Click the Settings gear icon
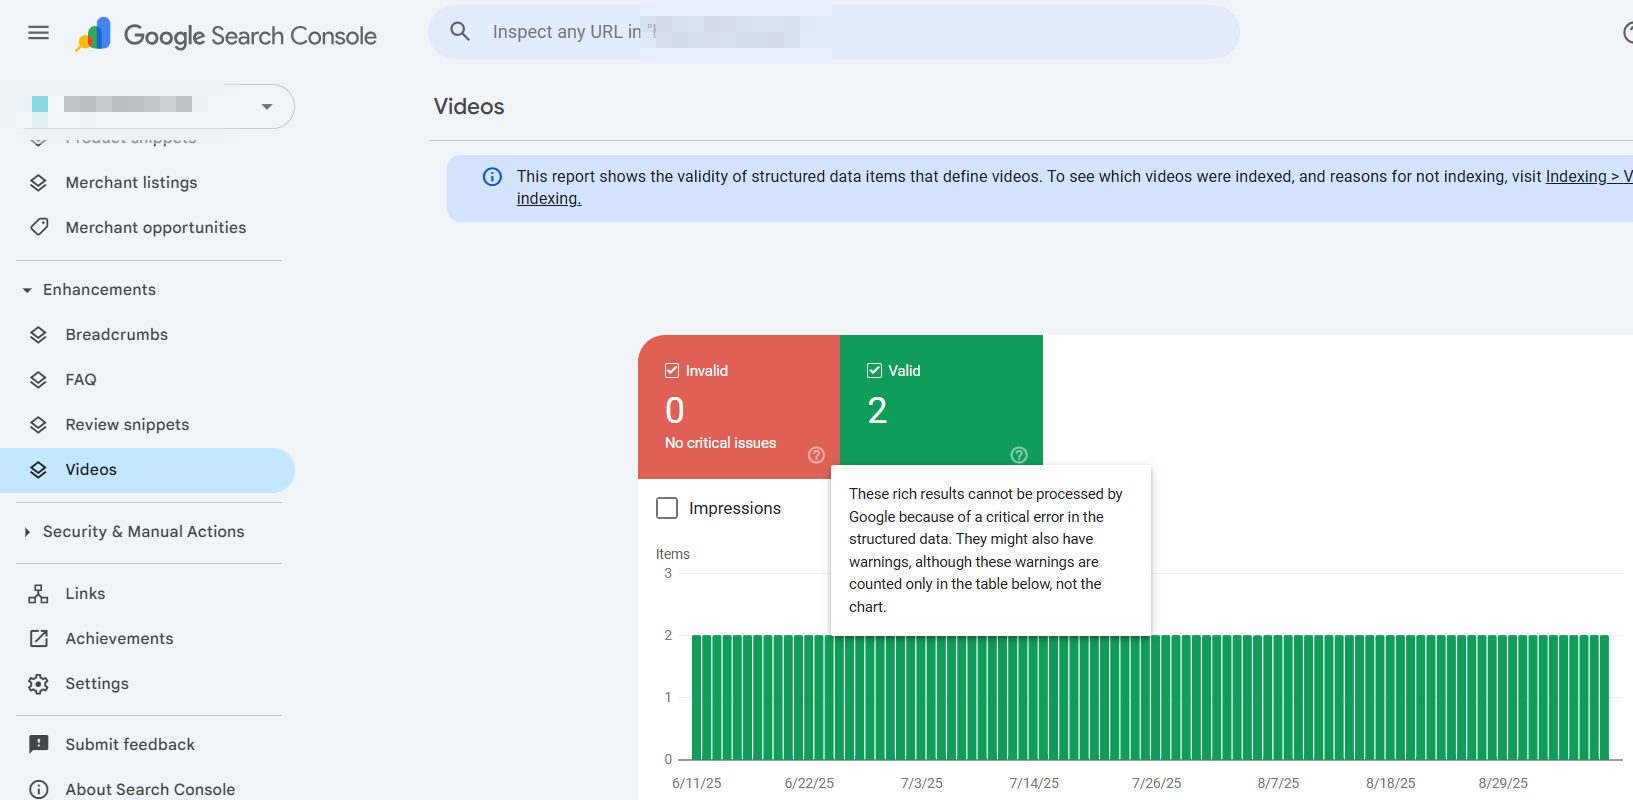 [39, 684]
